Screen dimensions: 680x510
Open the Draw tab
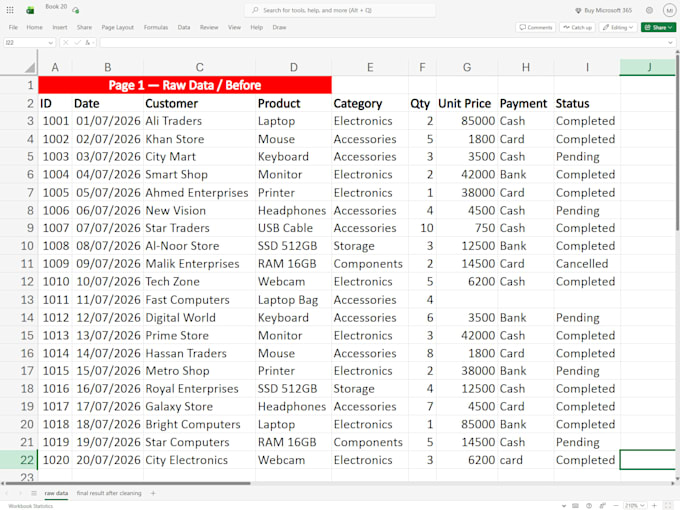(279, 27)
